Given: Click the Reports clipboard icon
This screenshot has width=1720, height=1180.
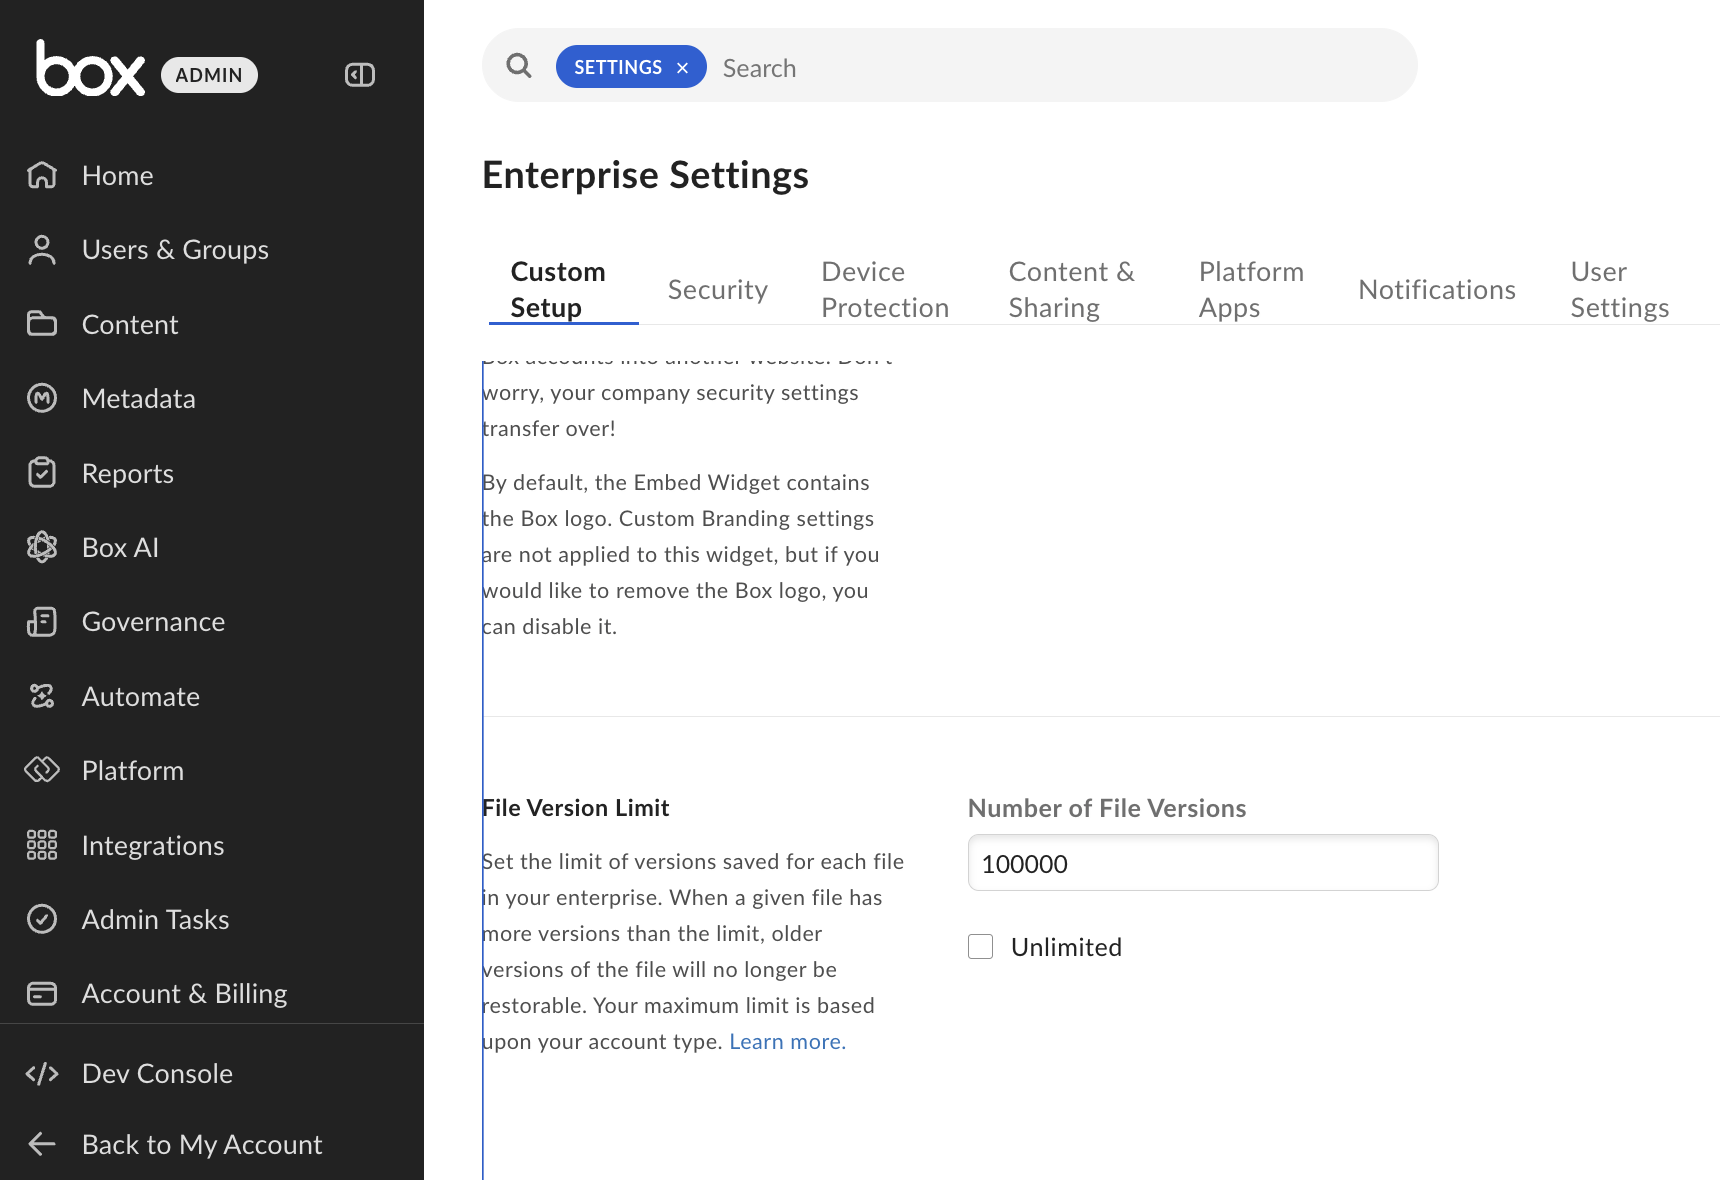Looking at the screenshot, I should point(42,473).
